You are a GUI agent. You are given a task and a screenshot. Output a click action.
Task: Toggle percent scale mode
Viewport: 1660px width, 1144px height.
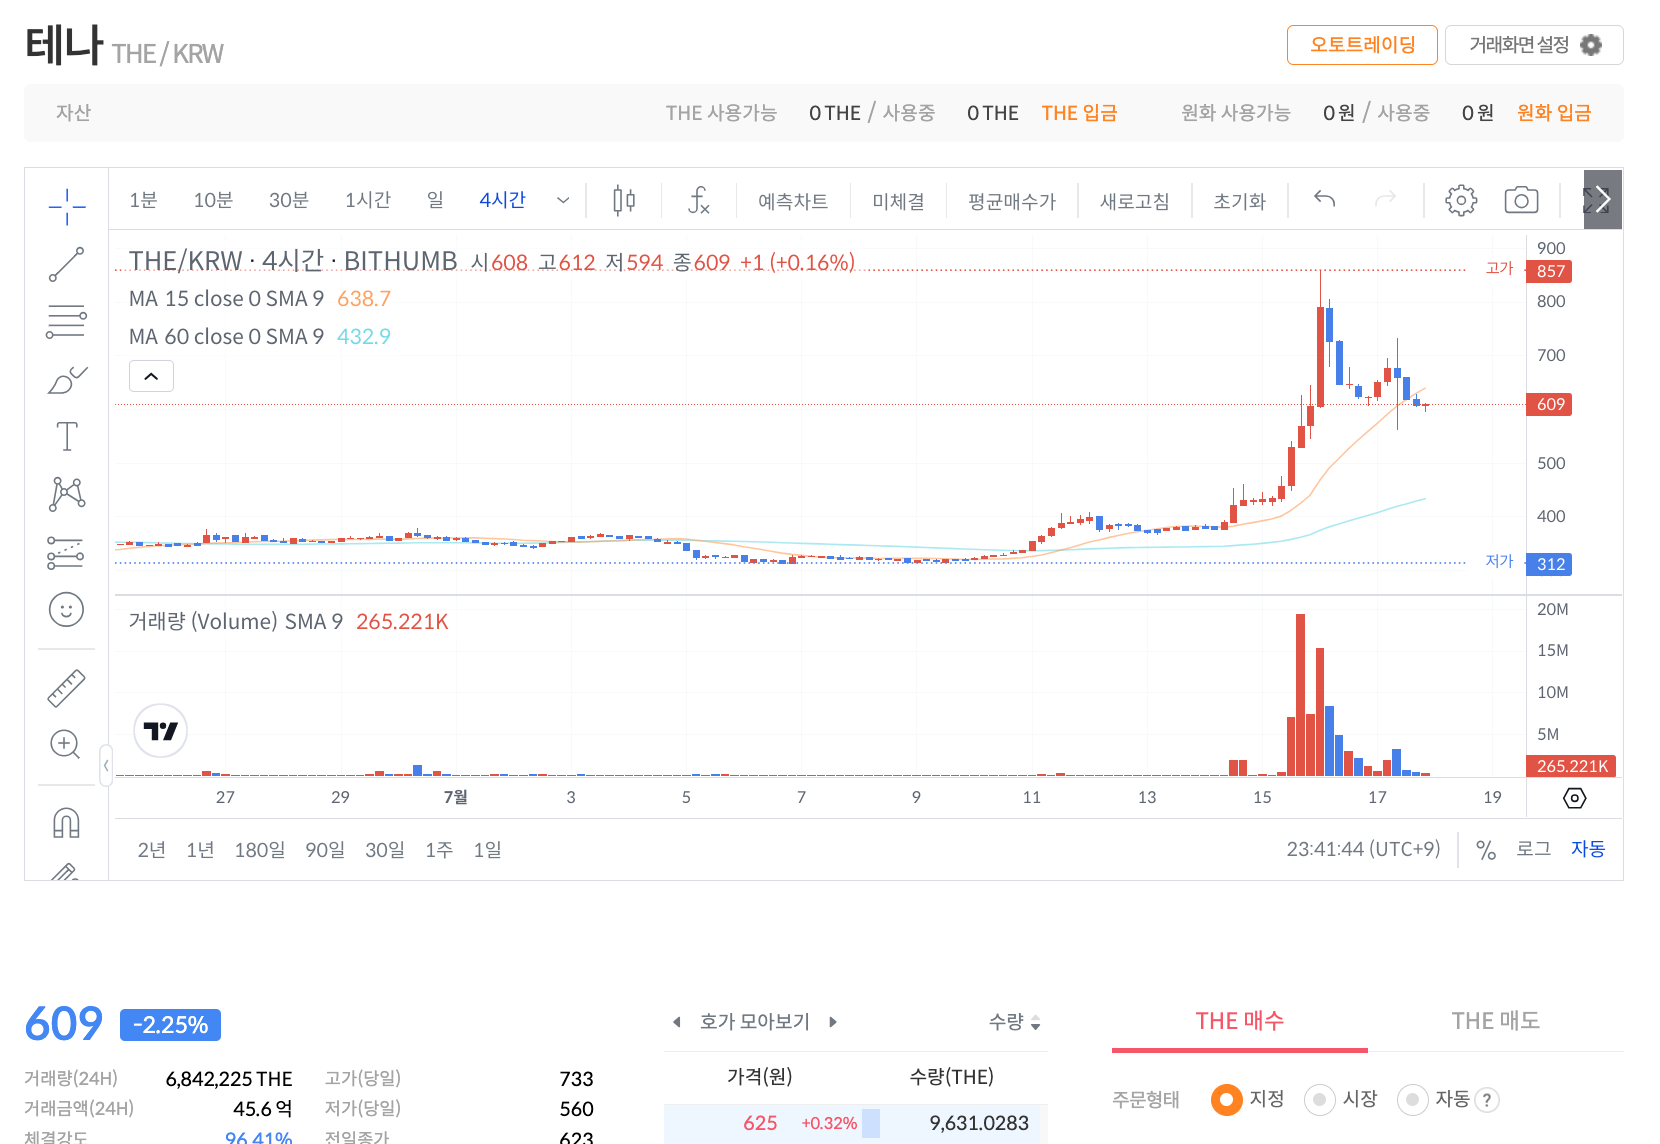click(x=1486, y=850)
